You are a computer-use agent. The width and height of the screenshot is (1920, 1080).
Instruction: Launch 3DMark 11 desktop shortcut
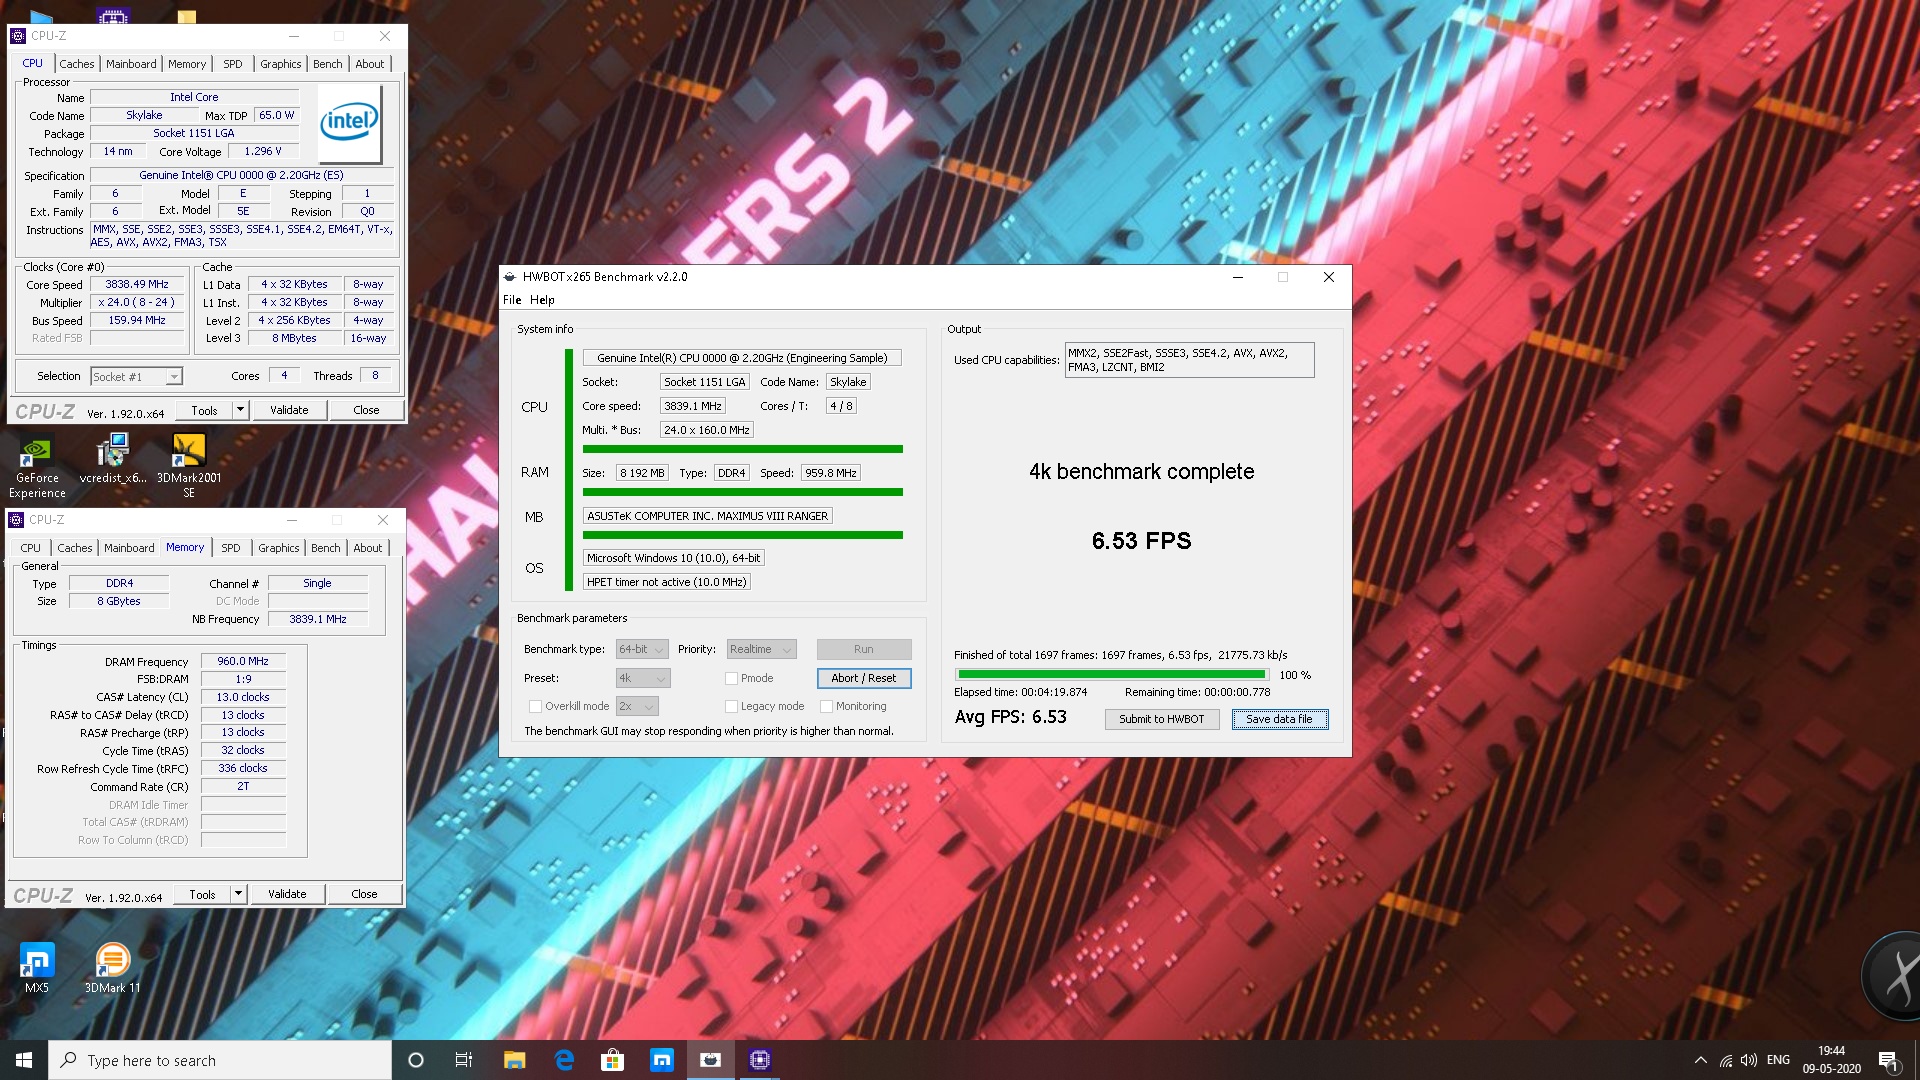[x=112, y=968]
